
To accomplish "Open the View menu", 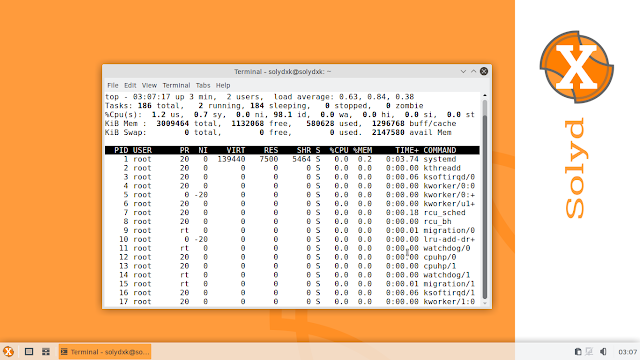I will (149, 85).
